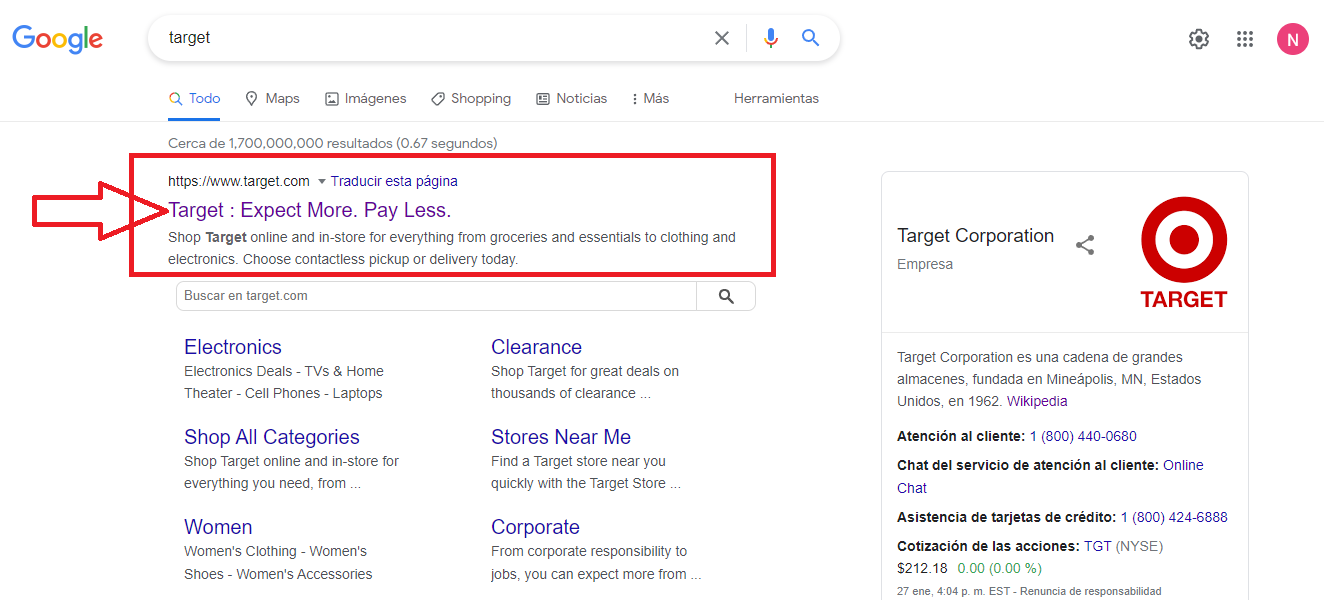Screen dimensions: 1324x600
Task: Click the https://www.target.com URL text
Action: [x=239, y=181]
